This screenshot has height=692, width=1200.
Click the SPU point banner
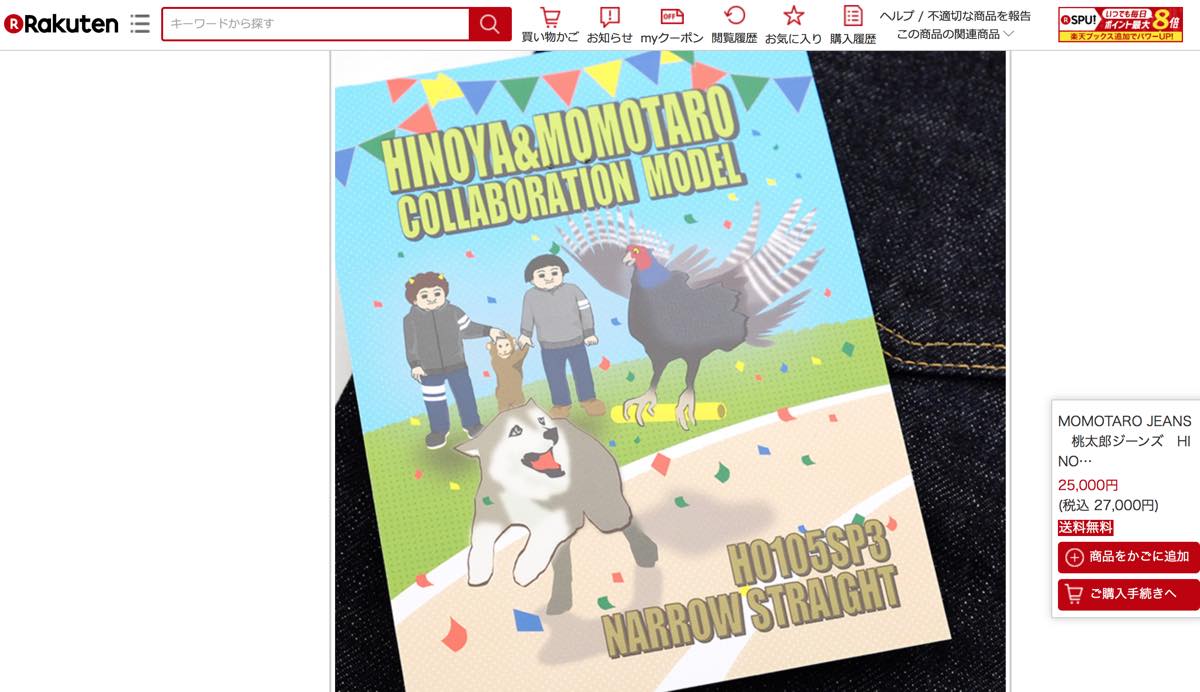pyautogui.click(x=1121, y=24)
